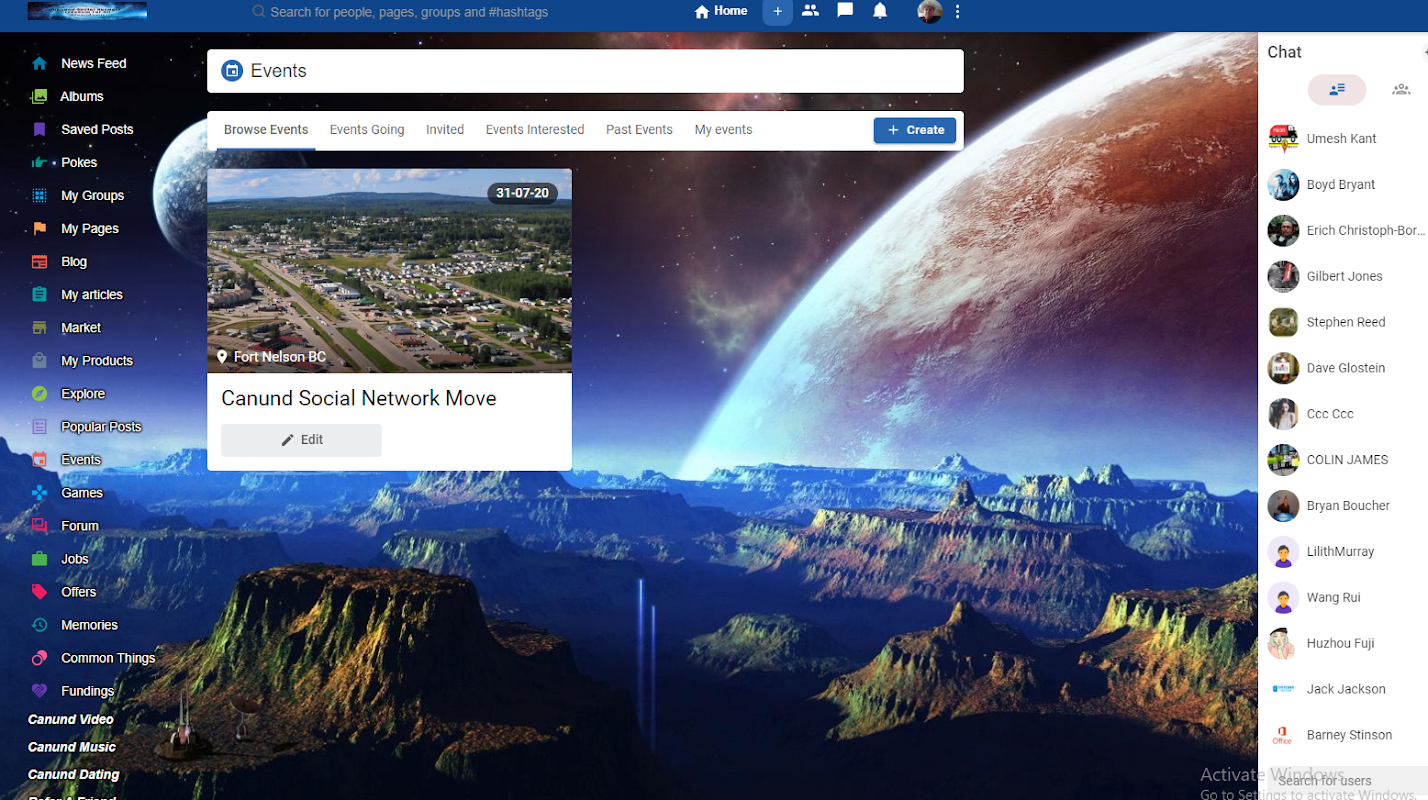Viewport: 1428px width, 800px height.
Task: Open chat with LilithMurray
Action: point(1343,552)
